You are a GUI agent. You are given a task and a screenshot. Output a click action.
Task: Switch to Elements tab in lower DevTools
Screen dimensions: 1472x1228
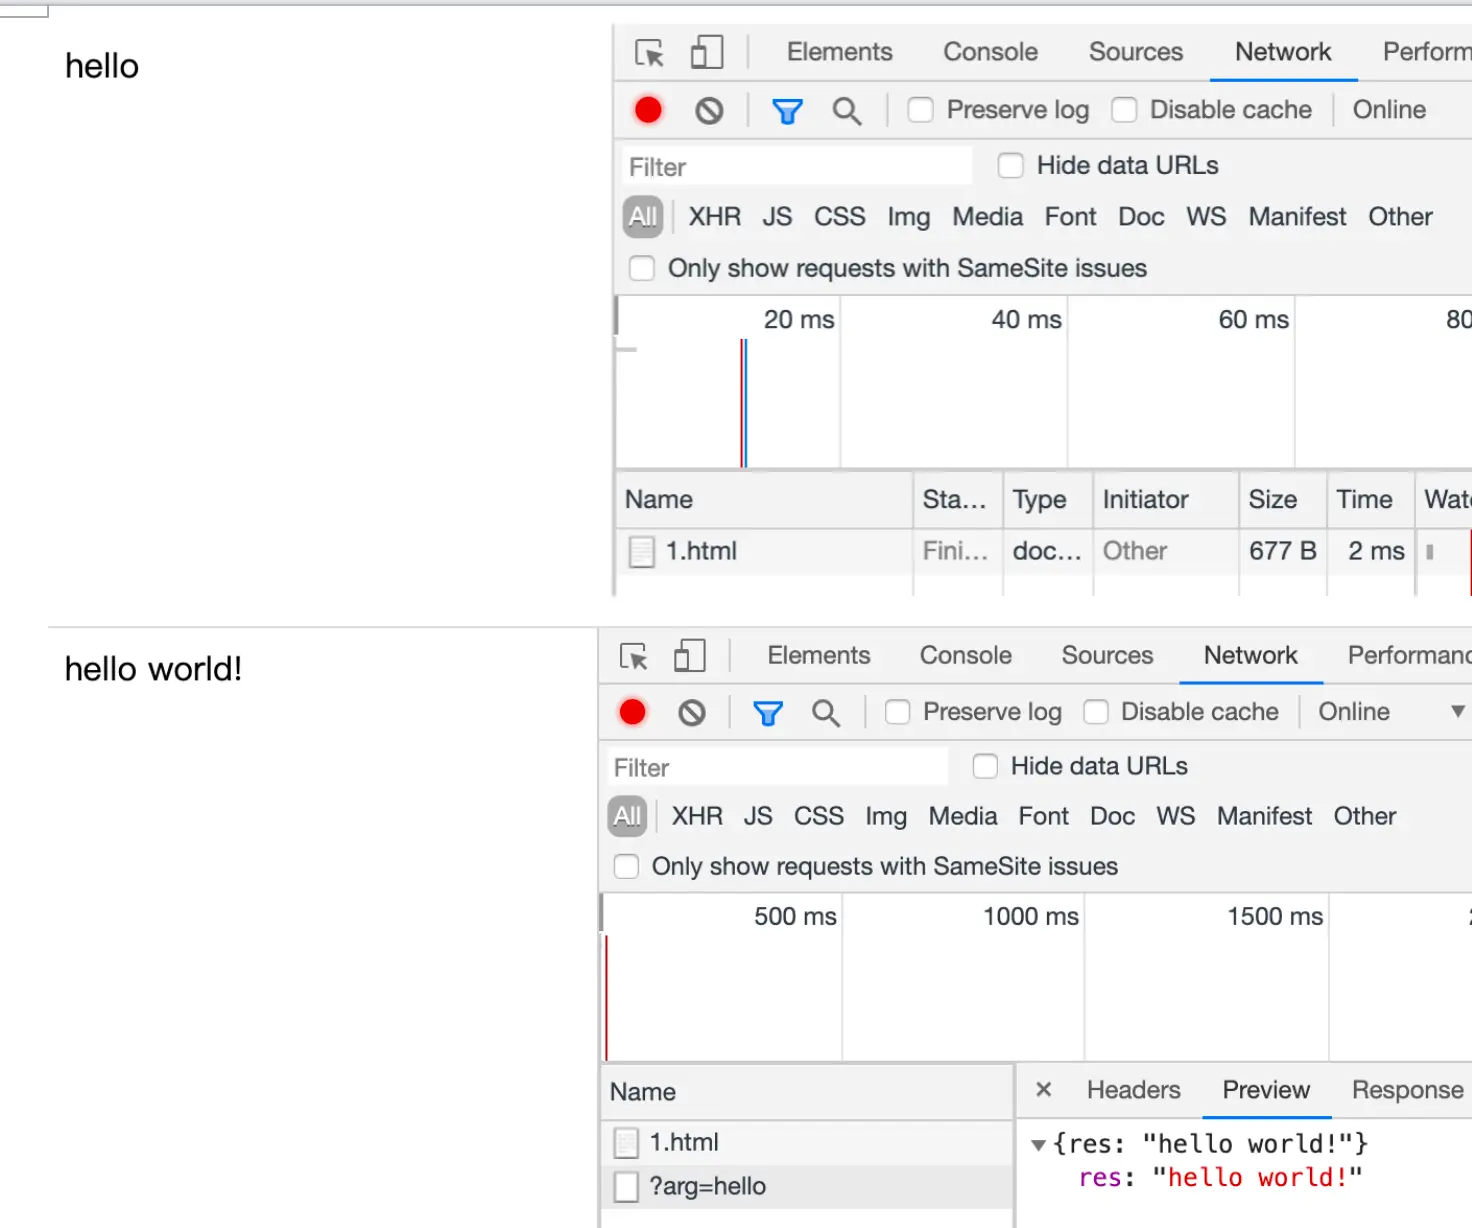click(819, 656)
